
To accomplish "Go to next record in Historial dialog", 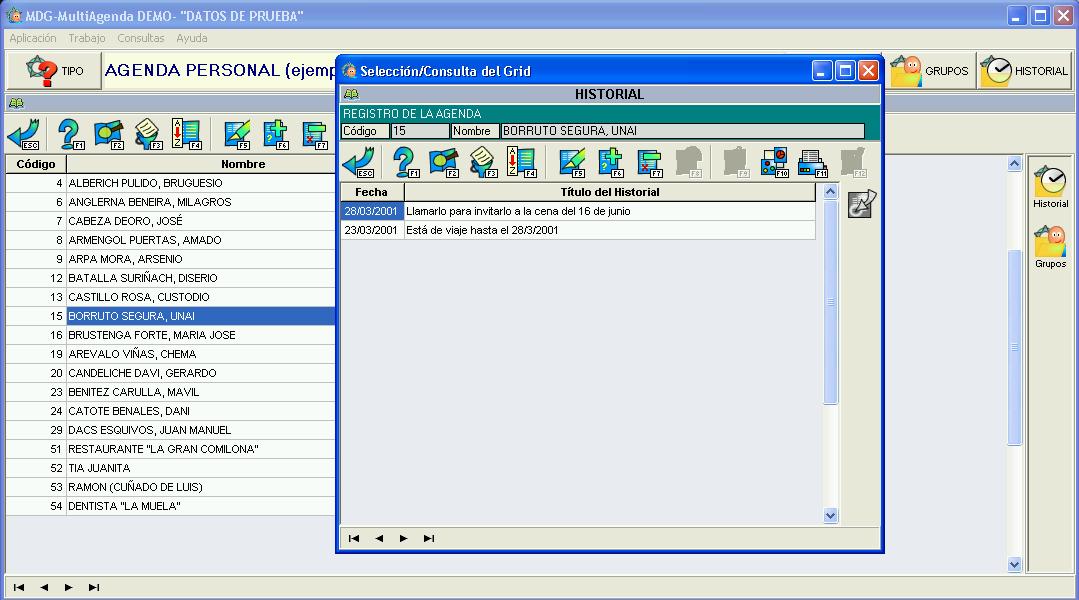I will (403, 538).
